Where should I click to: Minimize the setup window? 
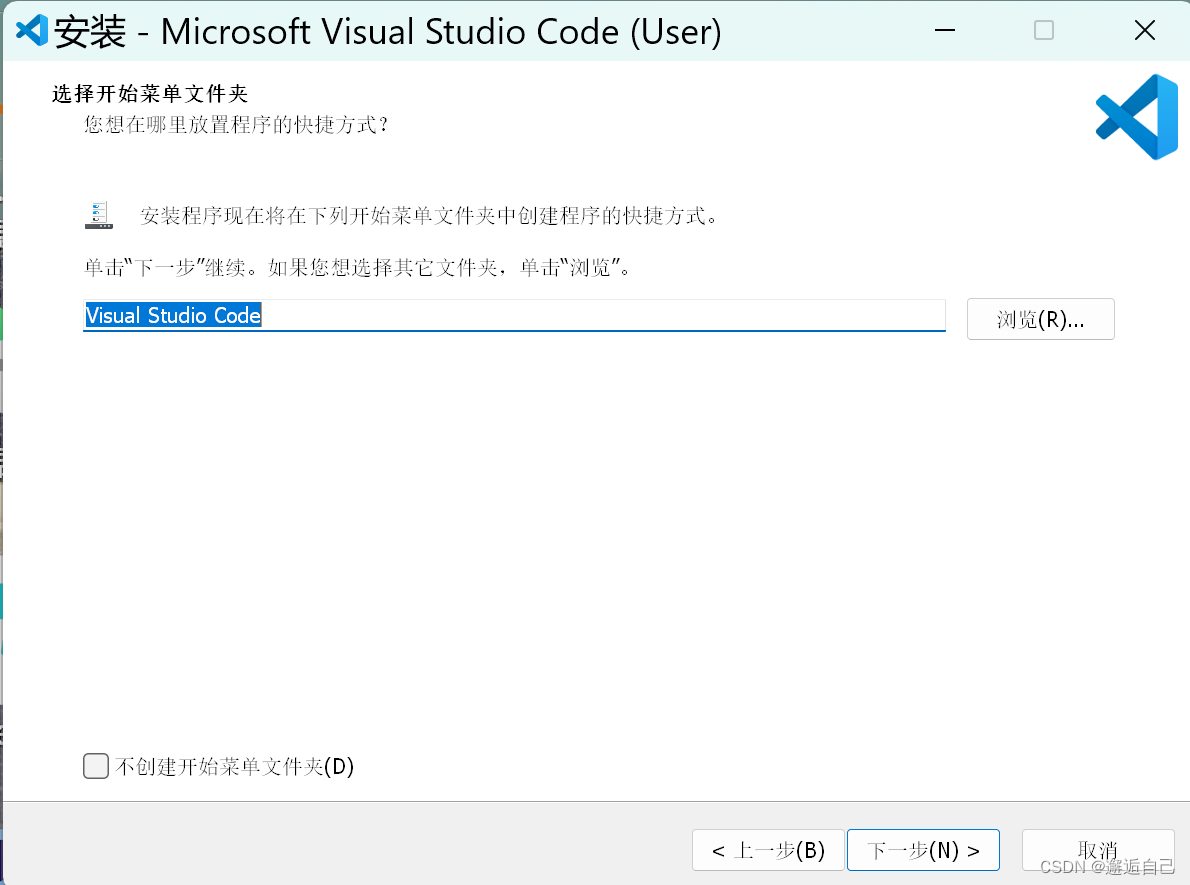945,30
